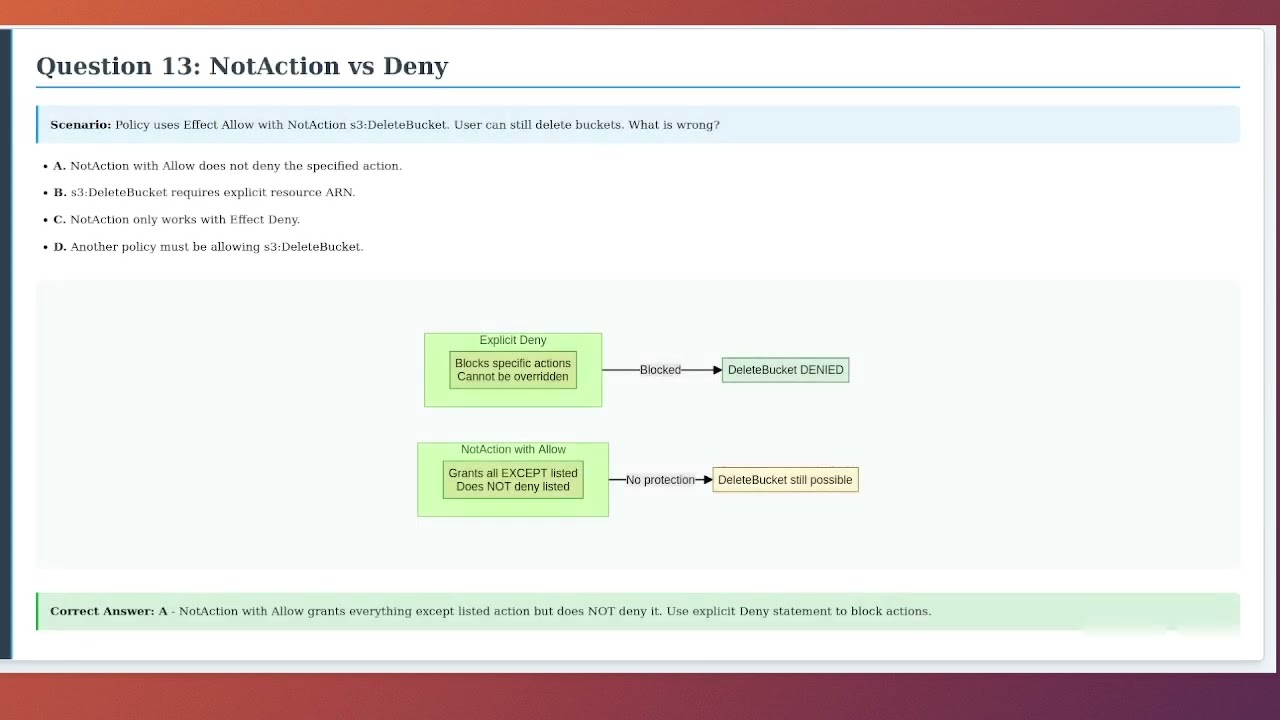Click the Correct Answer explanation text
The height and width of the screenshot is (720, 1280).
coord(491,611)
